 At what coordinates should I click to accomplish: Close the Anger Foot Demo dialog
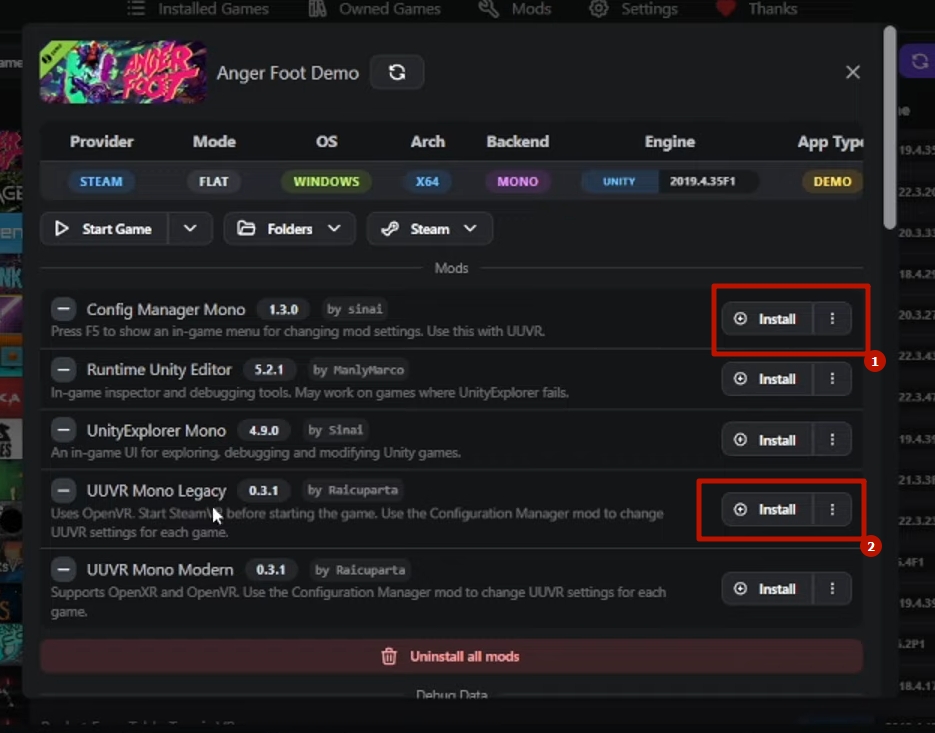(853, 72)
